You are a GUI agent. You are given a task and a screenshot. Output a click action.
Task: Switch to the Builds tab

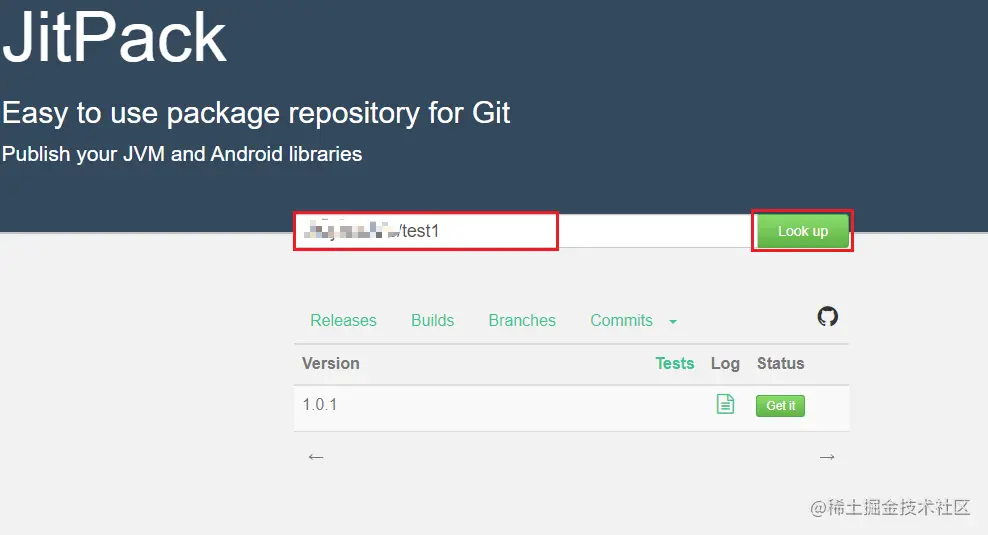pyautogui.click(x=432, y=321)
